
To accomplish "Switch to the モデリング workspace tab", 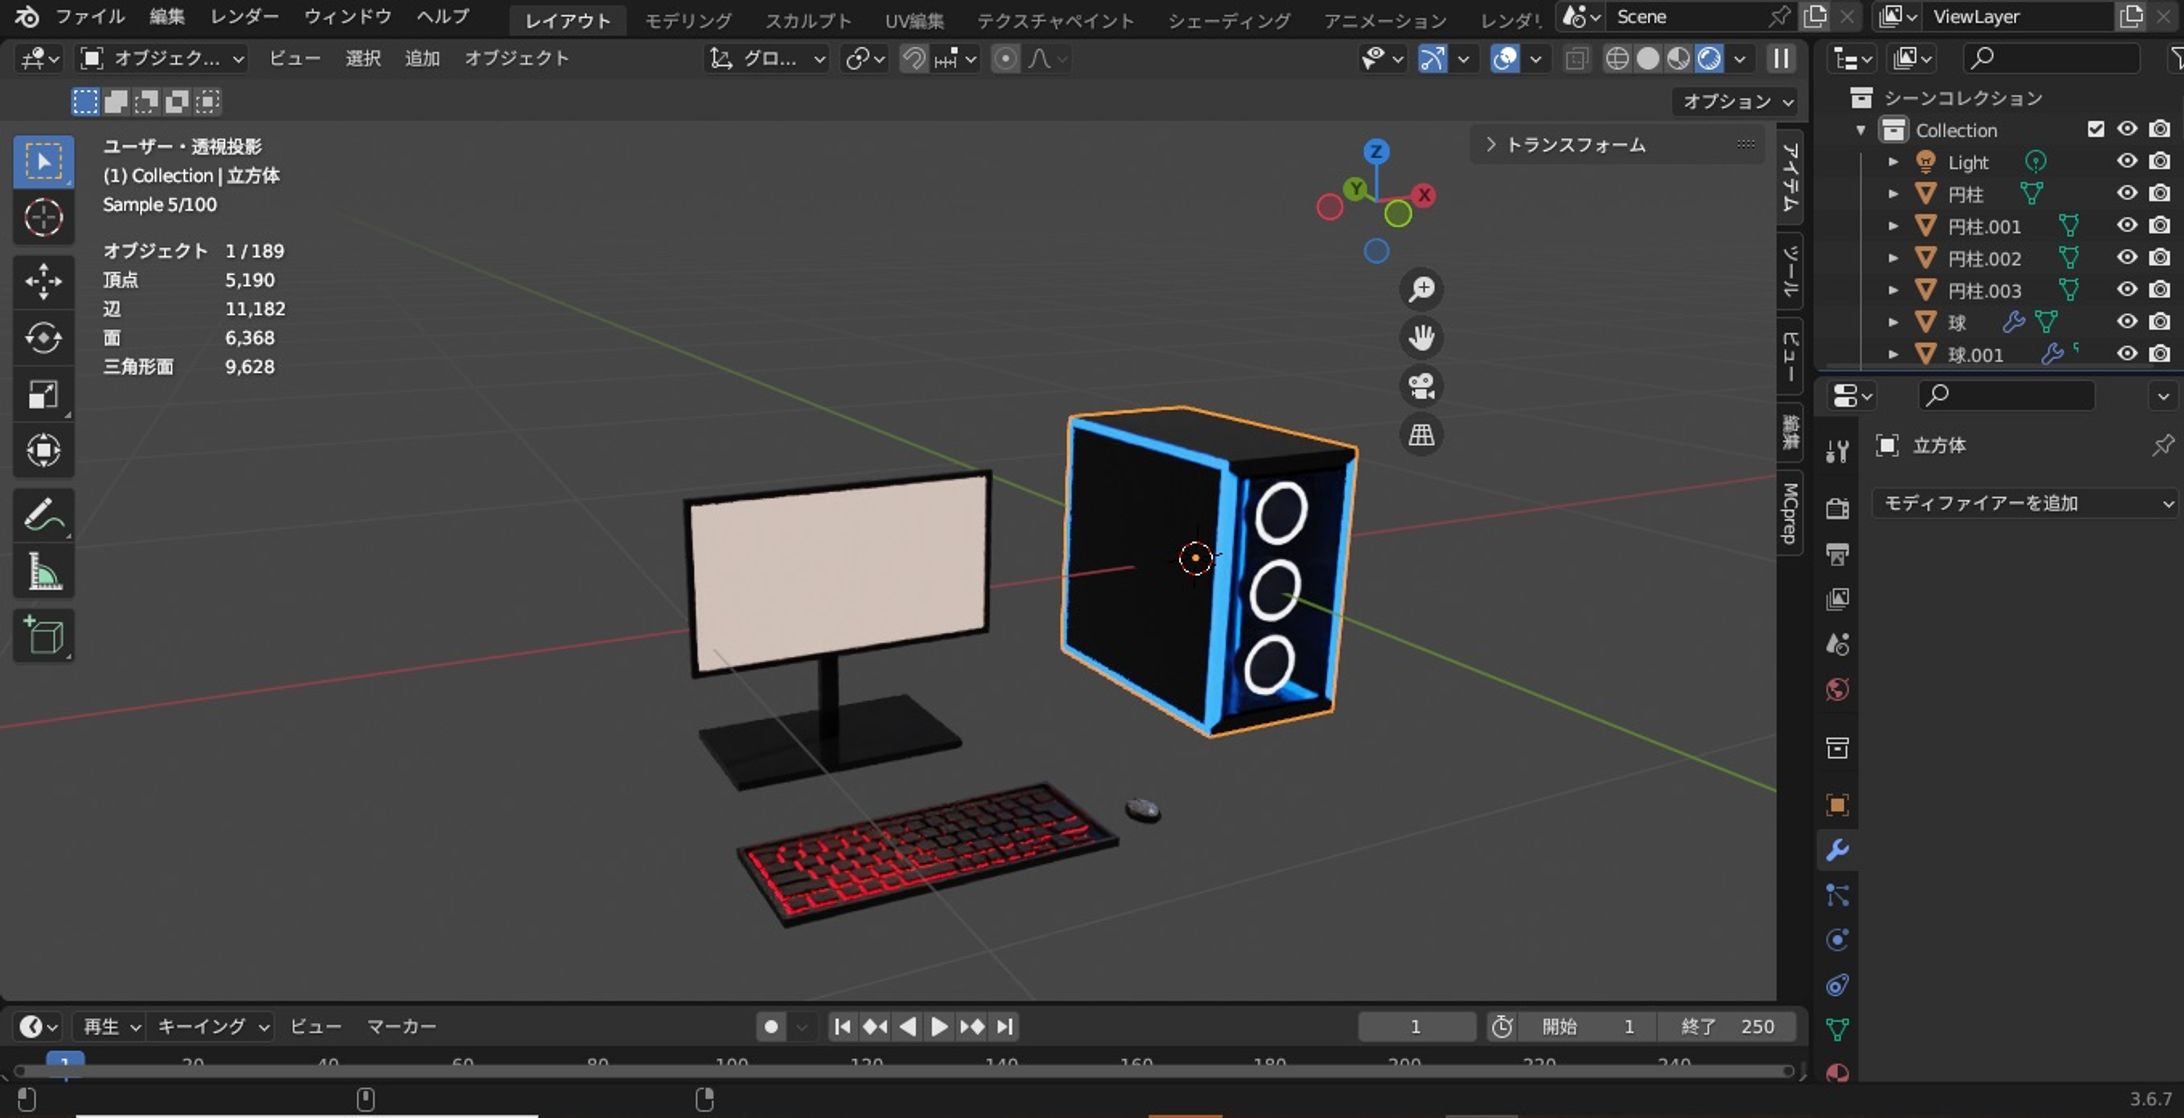I will coord(687,20).
